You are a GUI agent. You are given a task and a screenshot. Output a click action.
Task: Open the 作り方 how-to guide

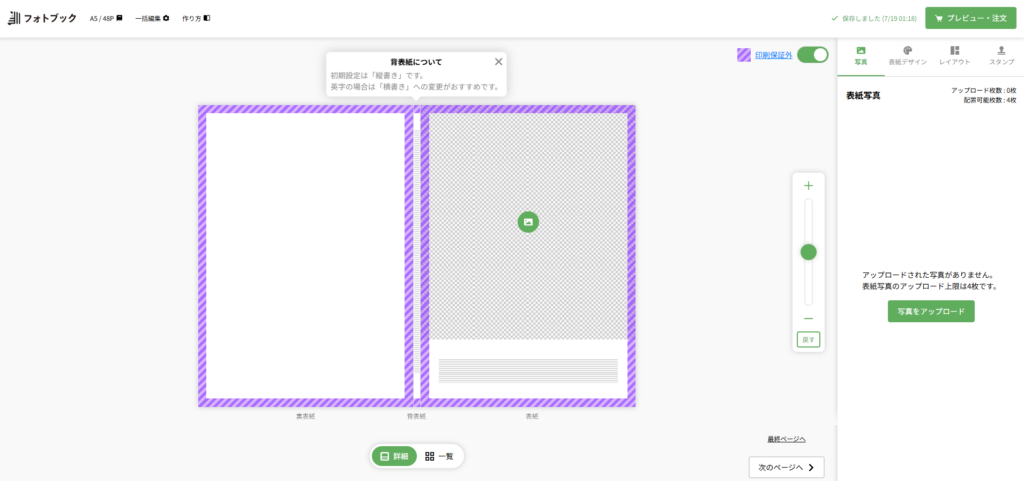pyautogui.click(x=196, y=18)
